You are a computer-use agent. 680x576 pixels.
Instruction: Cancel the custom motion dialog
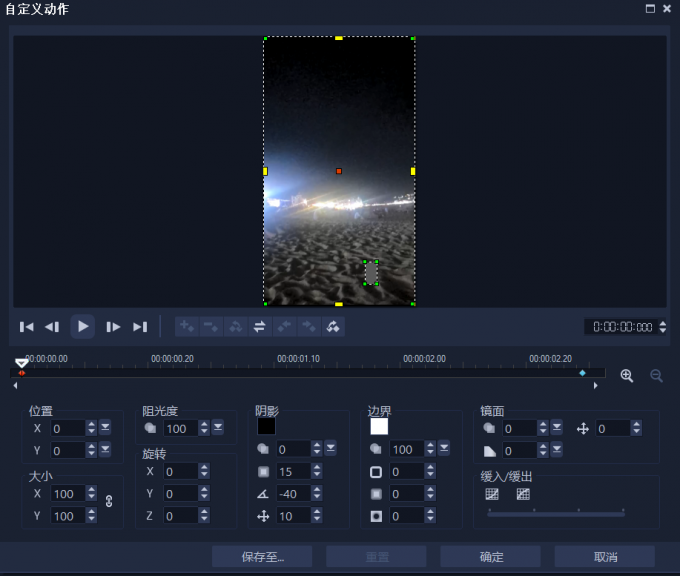click(604, 556)
